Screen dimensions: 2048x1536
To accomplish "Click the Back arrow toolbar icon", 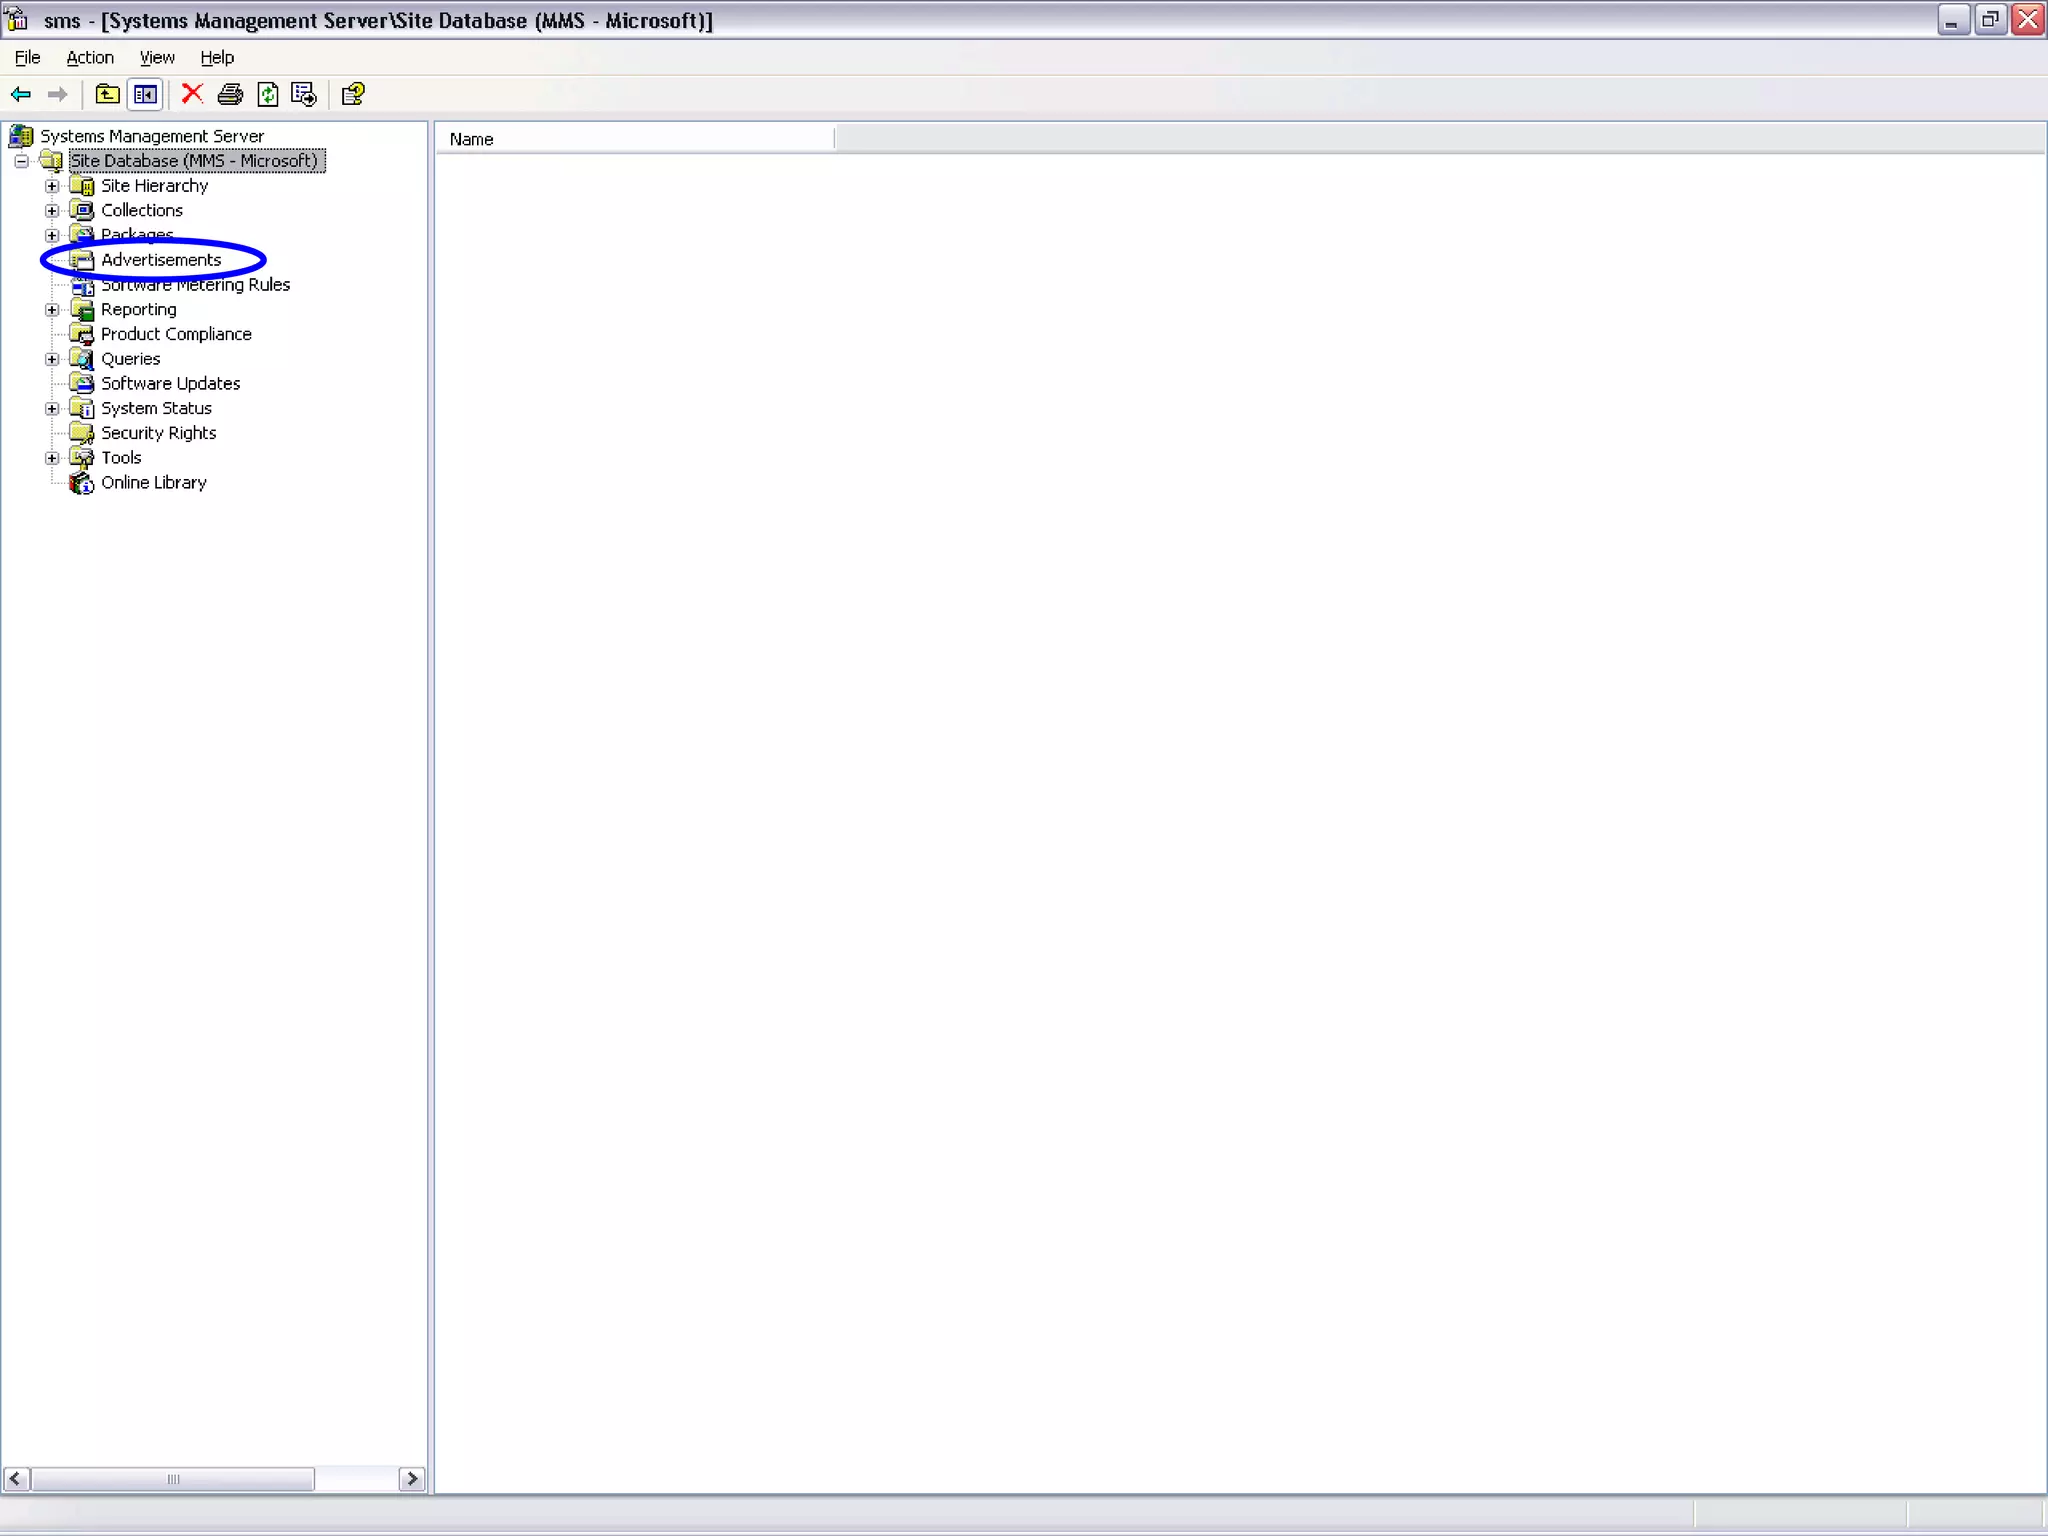I will (x=21, y=94).
